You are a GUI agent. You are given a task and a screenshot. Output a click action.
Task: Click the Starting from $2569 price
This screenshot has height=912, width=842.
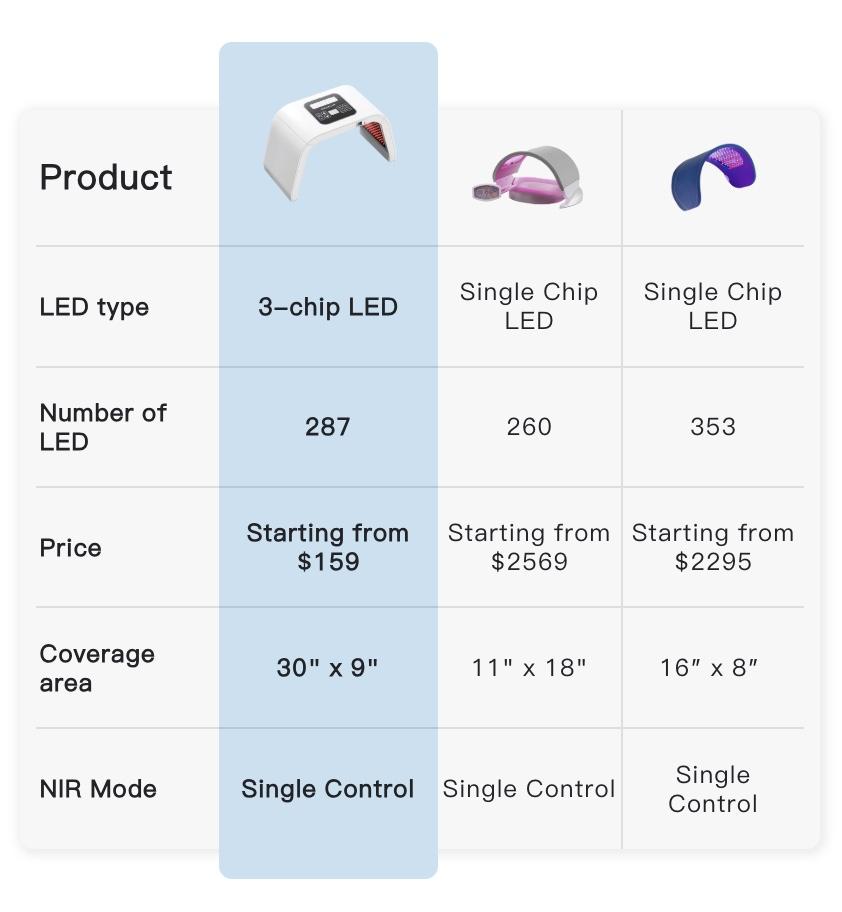click(x=529, y=547)
